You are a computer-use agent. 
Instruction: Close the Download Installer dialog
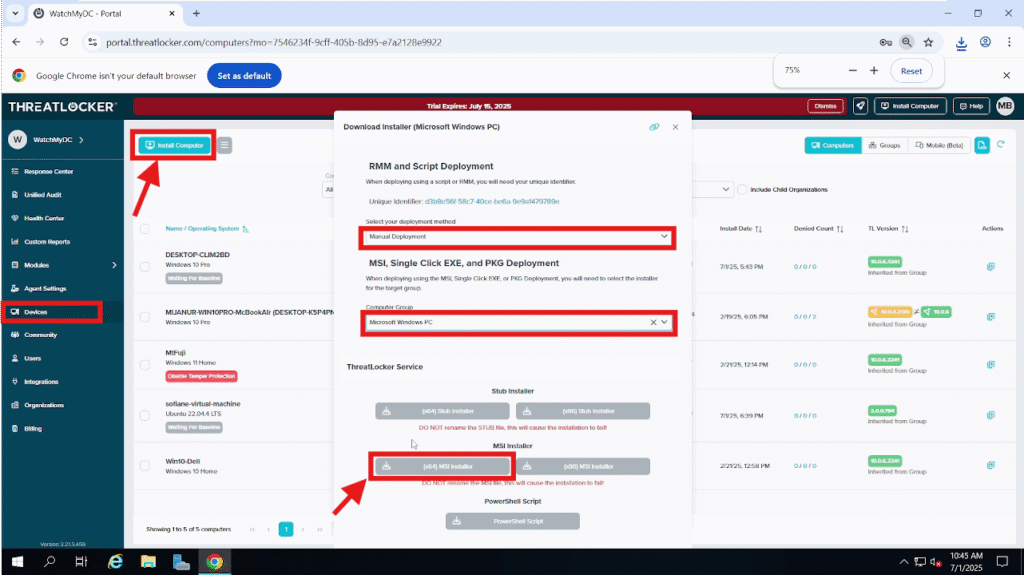(675, 127)
